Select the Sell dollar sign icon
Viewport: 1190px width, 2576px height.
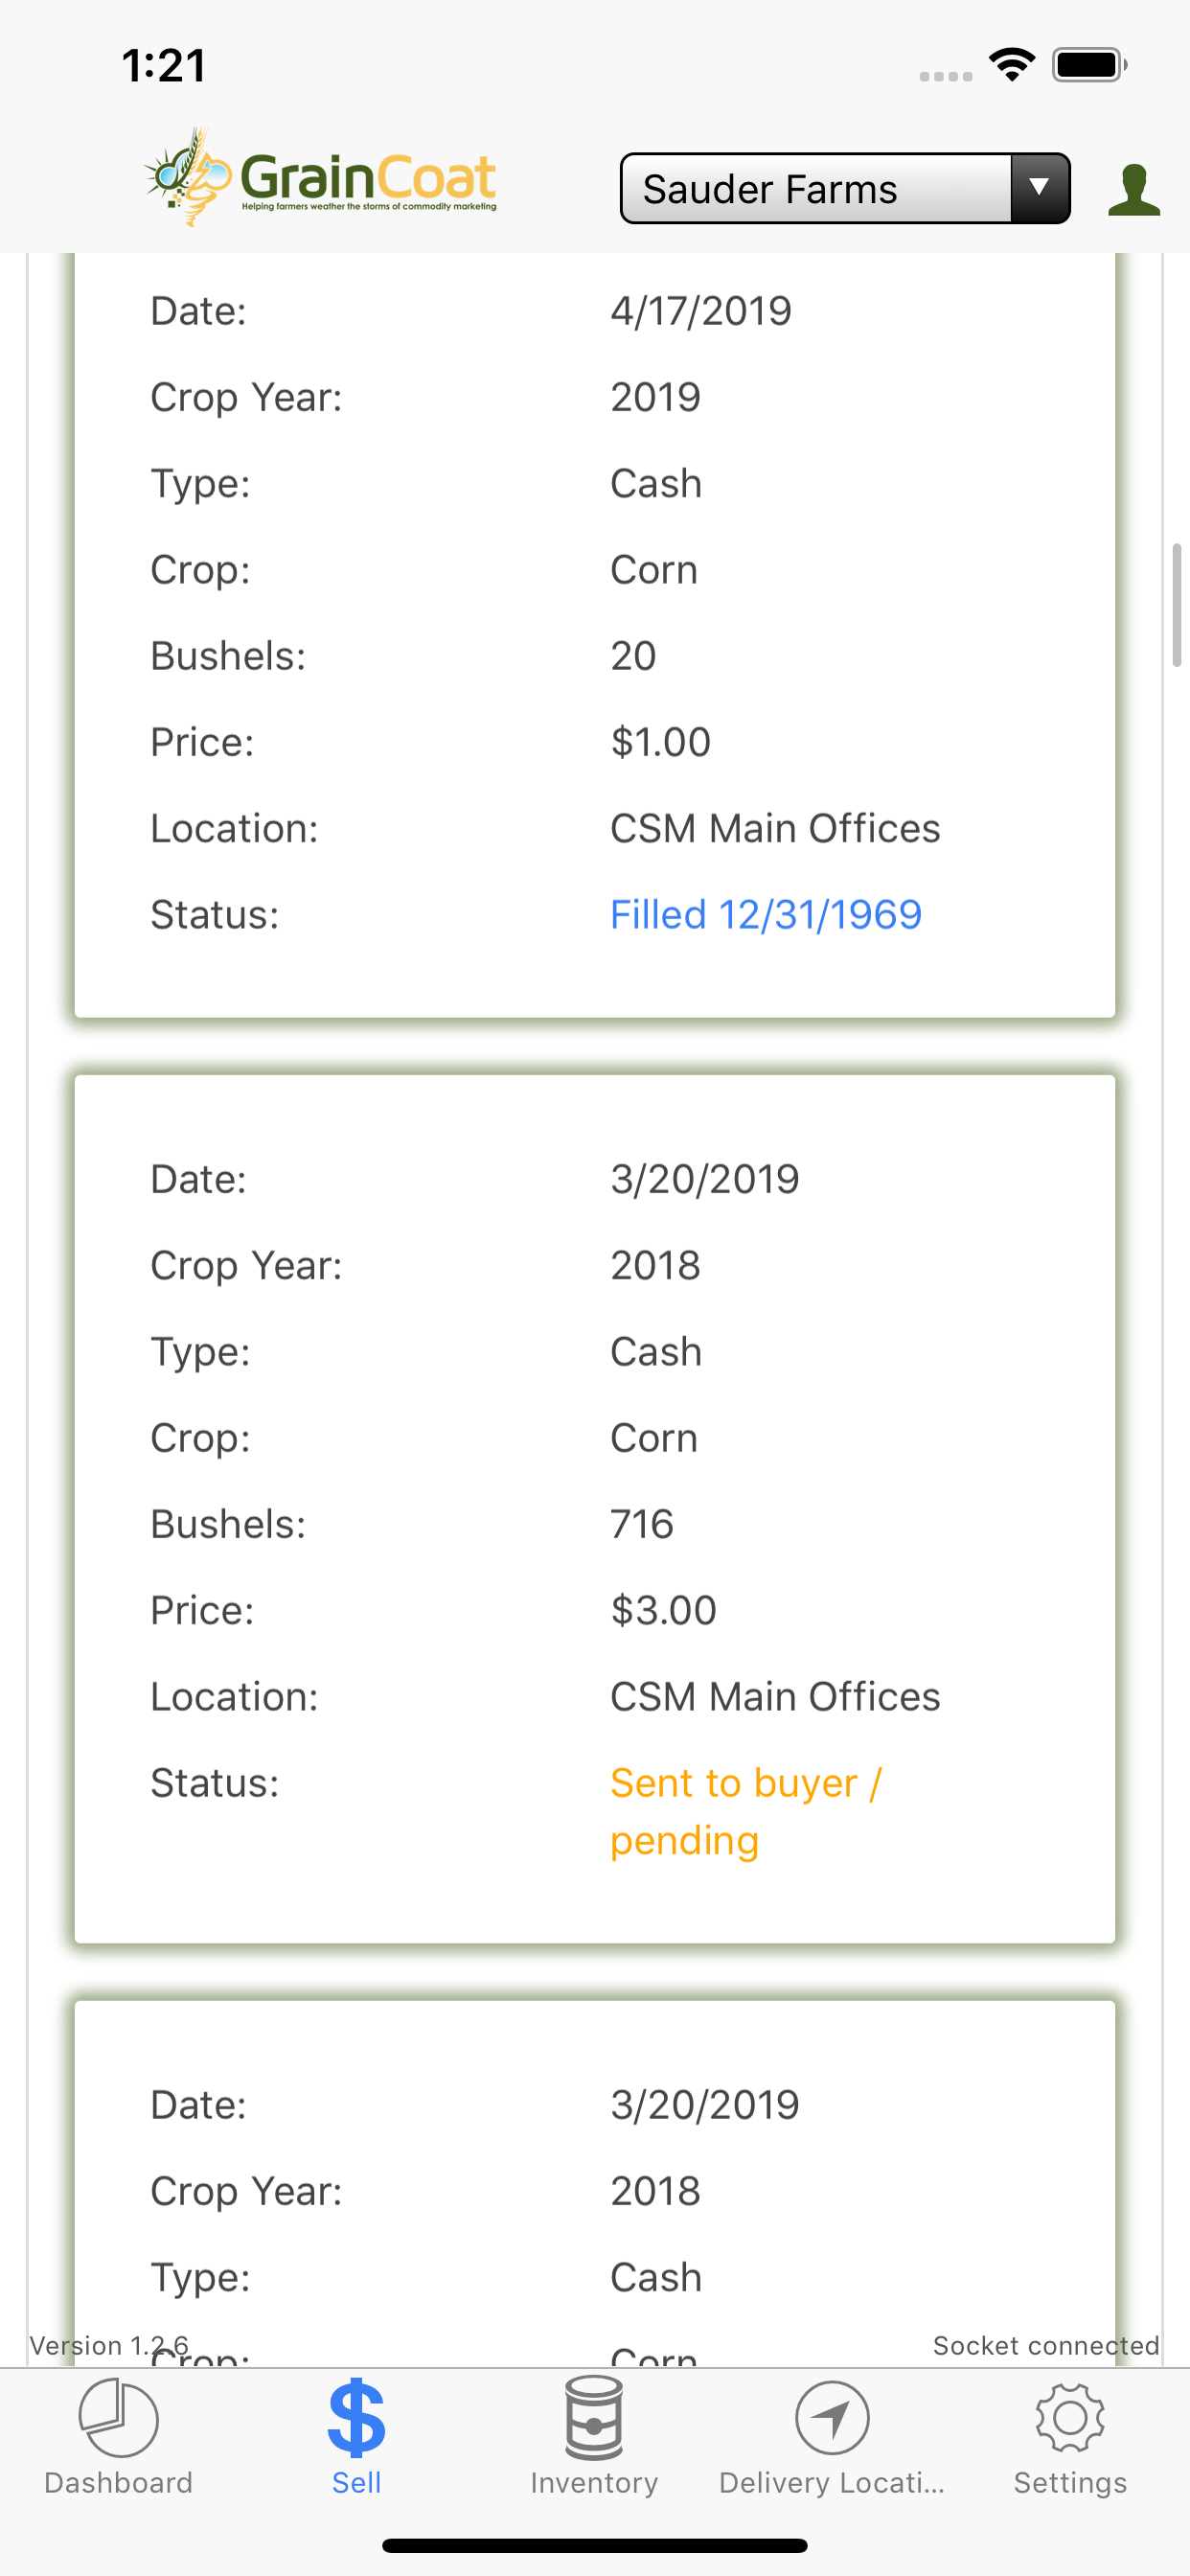pyautogui.click(x=356, y=2418)
